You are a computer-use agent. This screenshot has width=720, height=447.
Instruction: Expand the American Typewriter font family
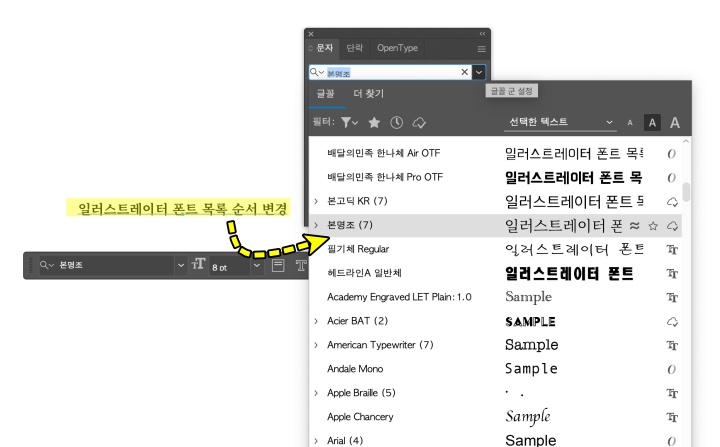coord(316,345)
